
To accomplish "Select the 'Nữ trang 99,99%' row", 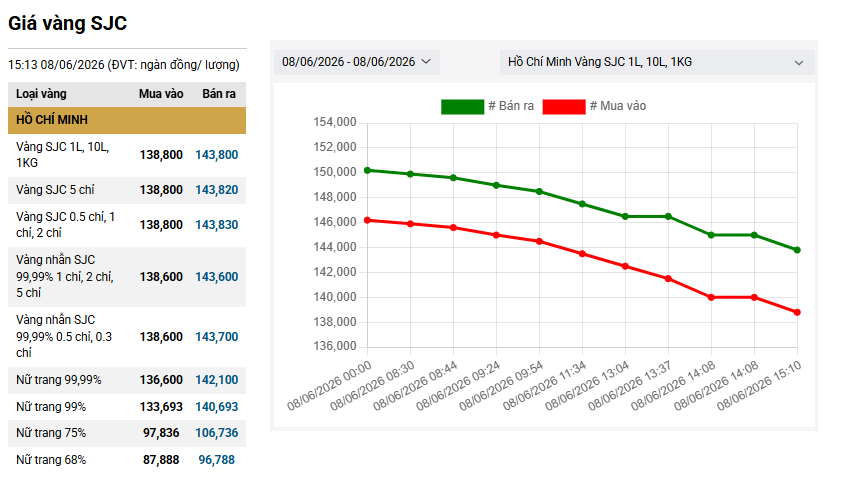I will coord(127,380).
